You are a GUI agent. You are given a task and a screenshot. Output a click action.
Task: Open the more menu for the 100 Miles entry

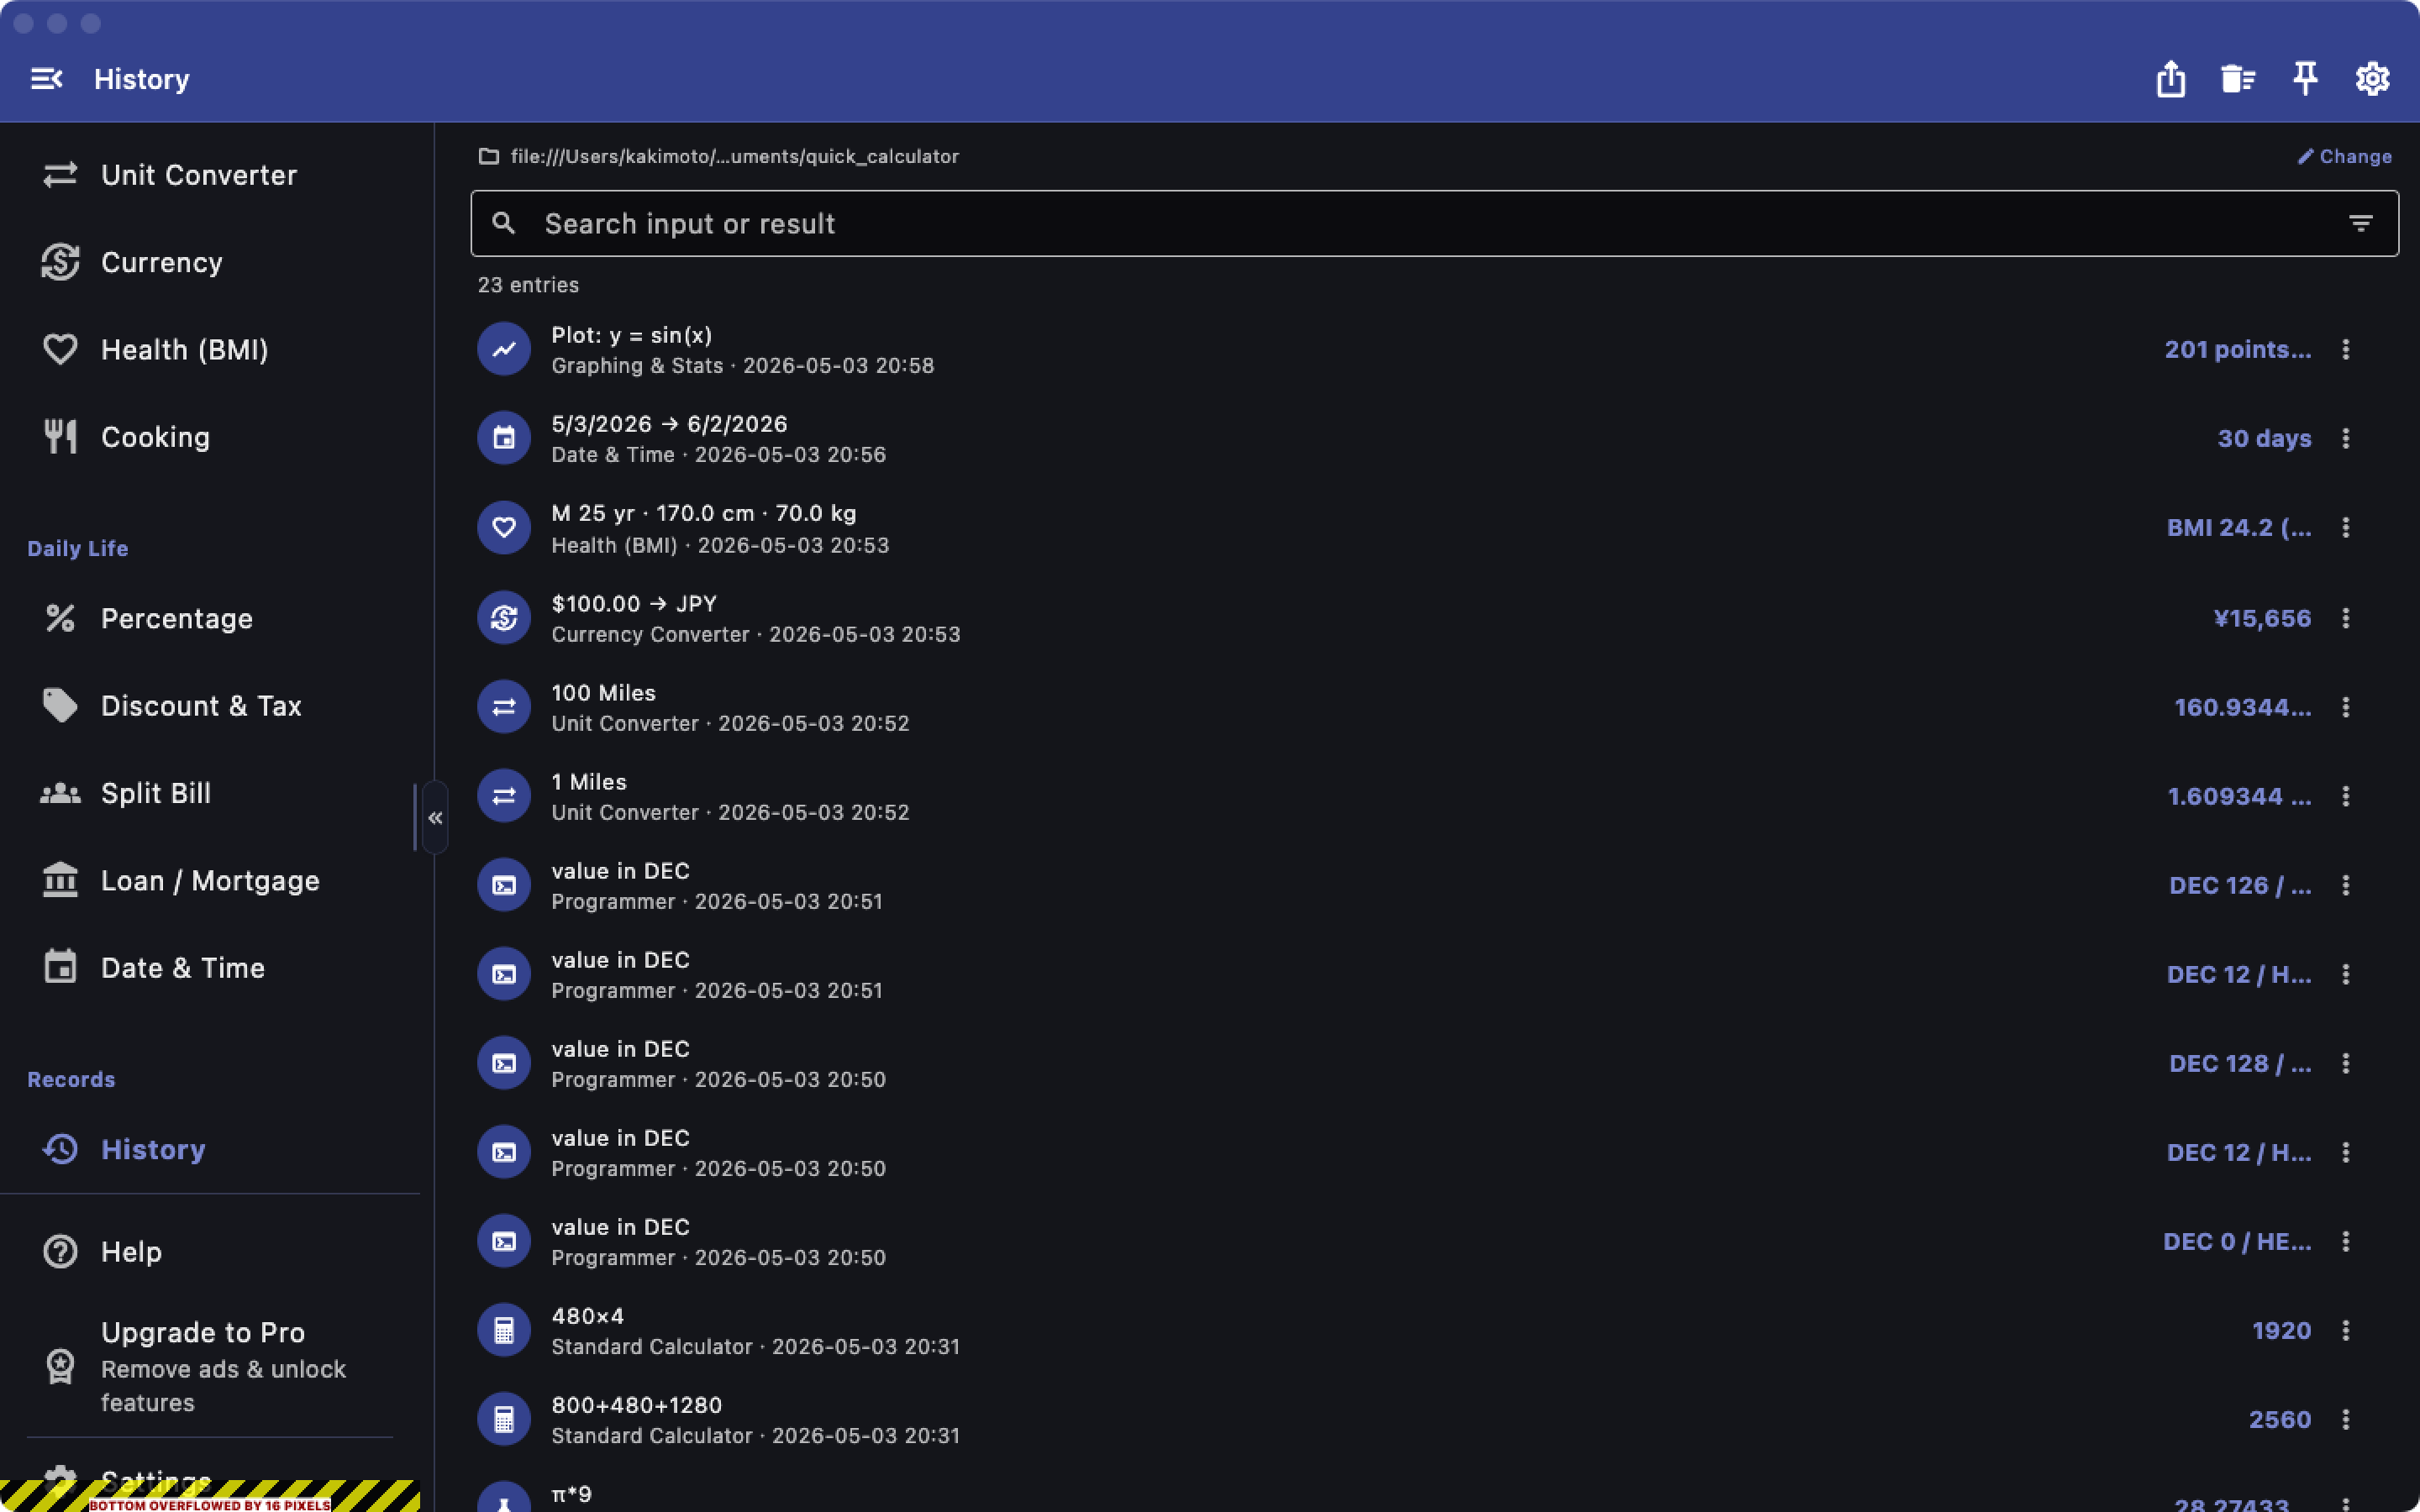pyautogui.click(x=2345, y=707)
